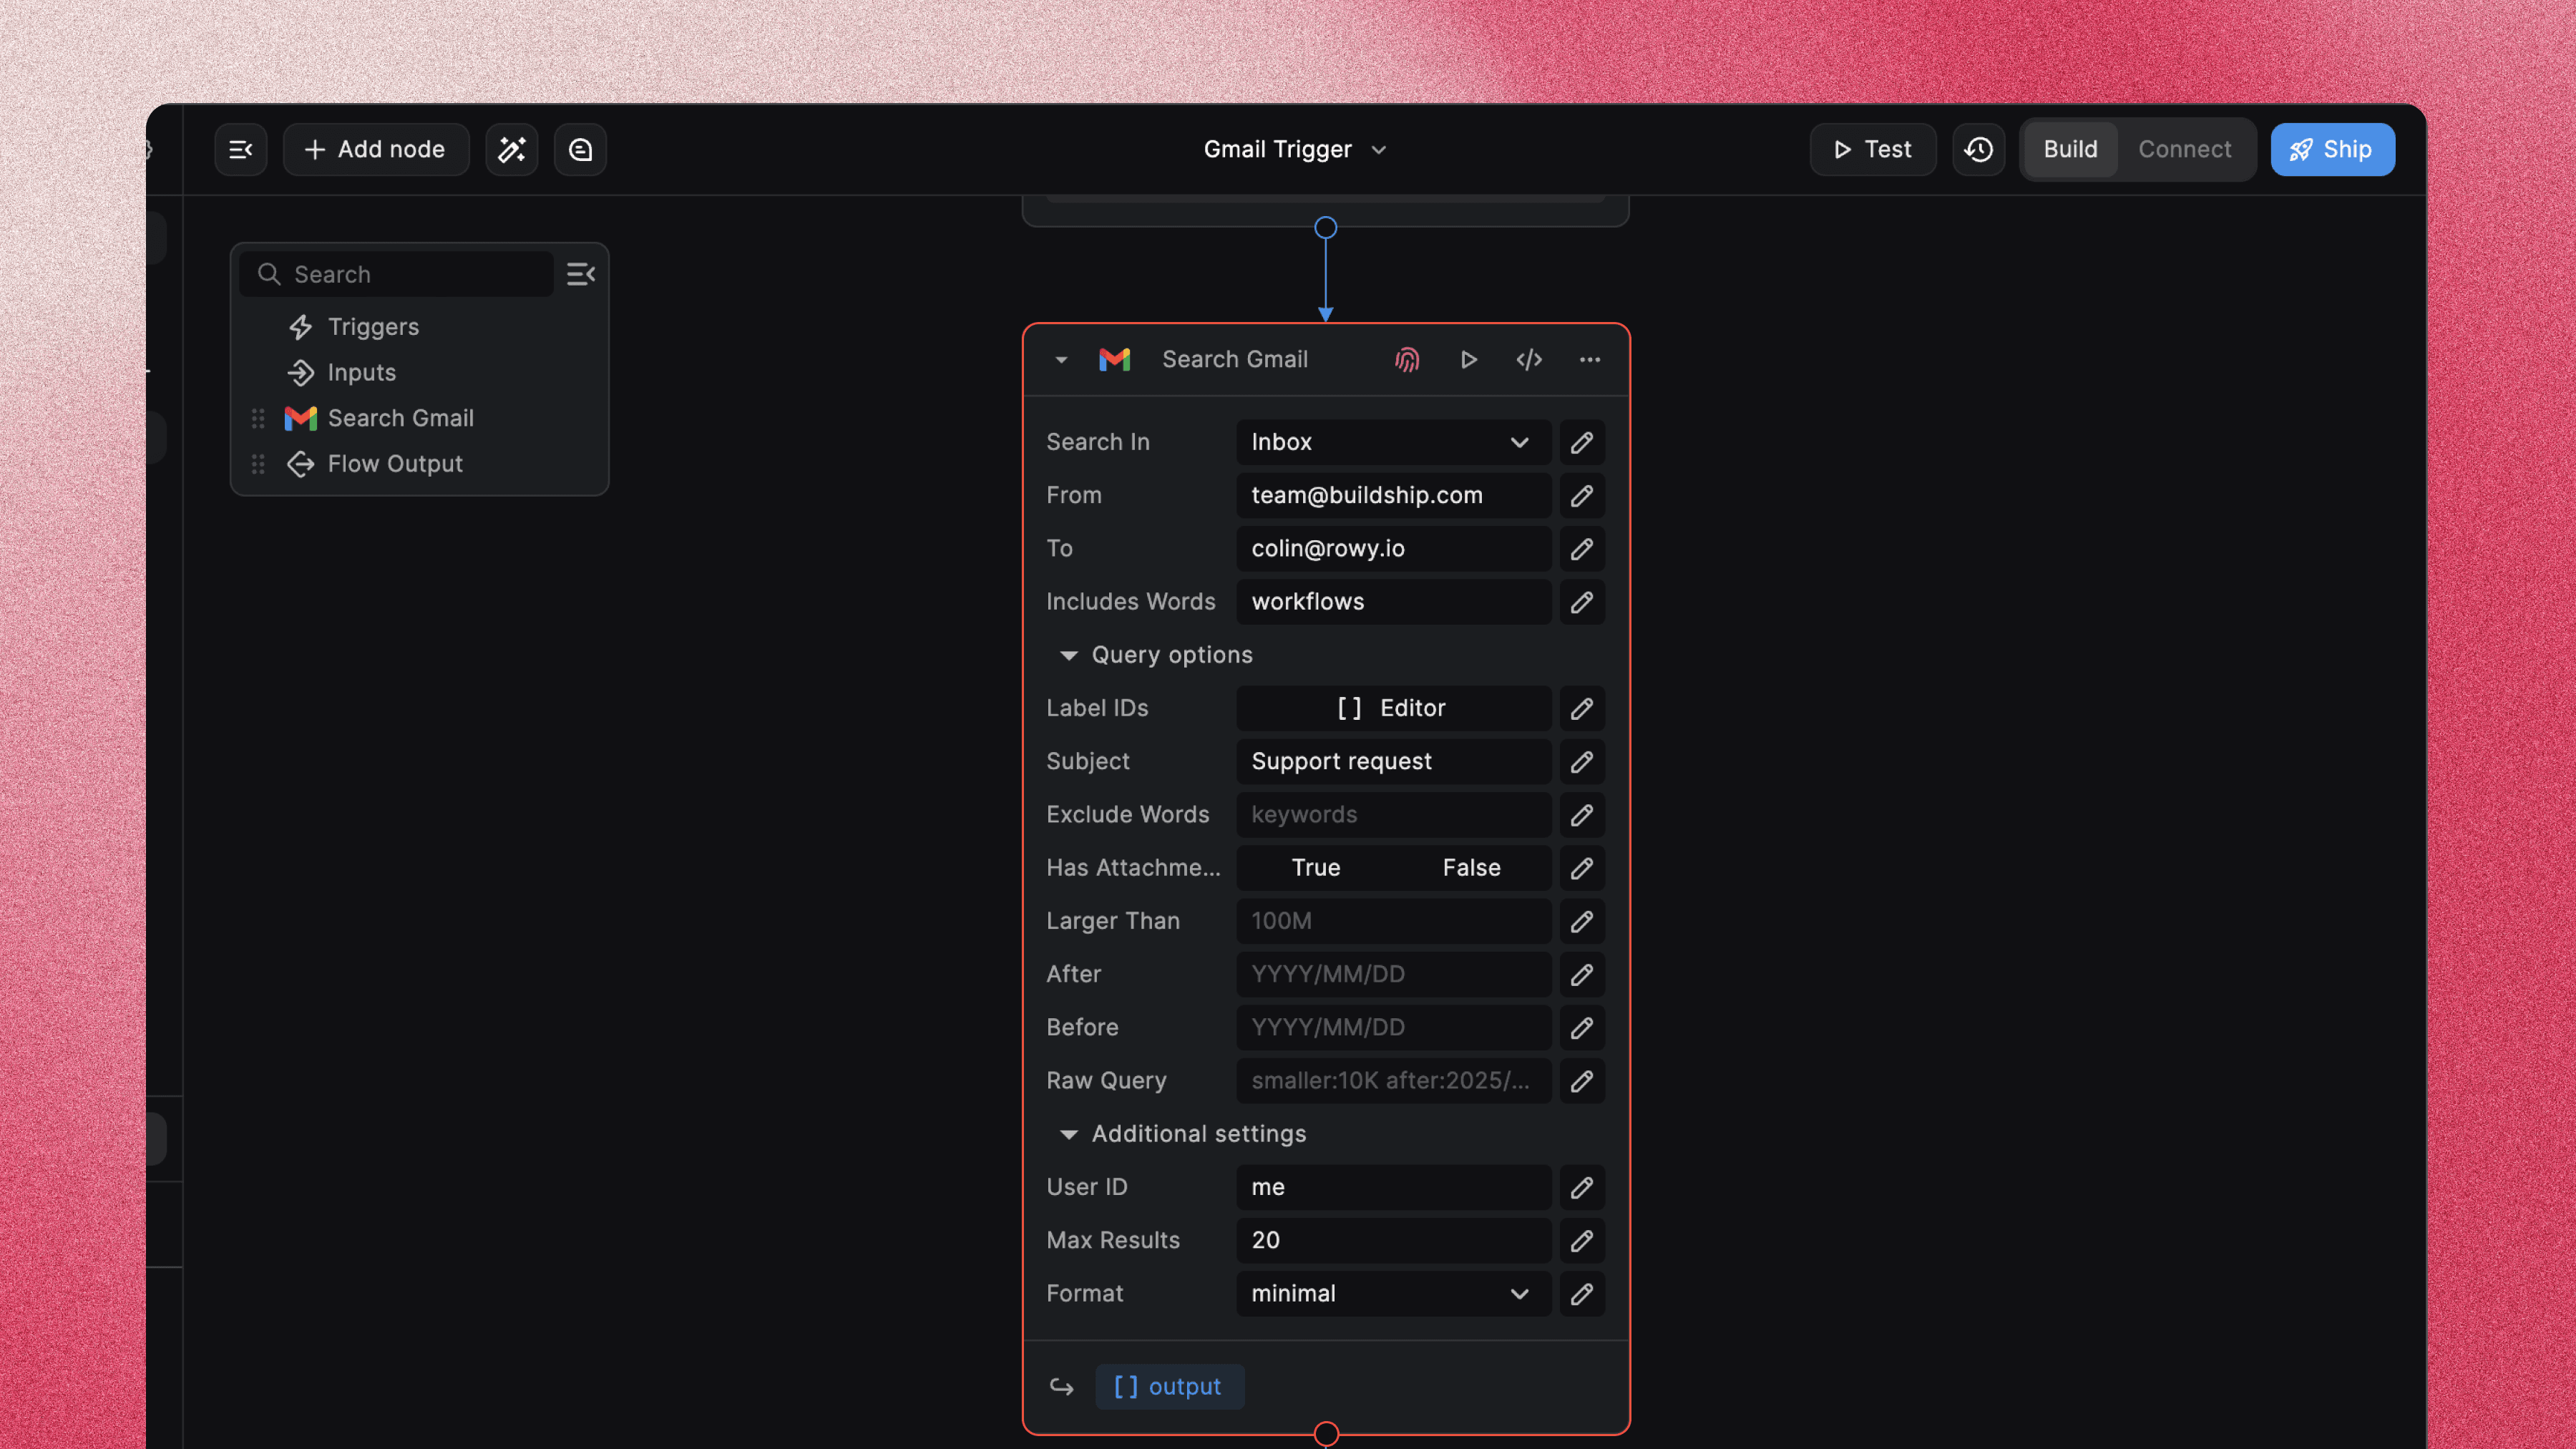2576x1449 pixels.
Task: Open Search Gmail node more options
Action: coord(1590,360)
